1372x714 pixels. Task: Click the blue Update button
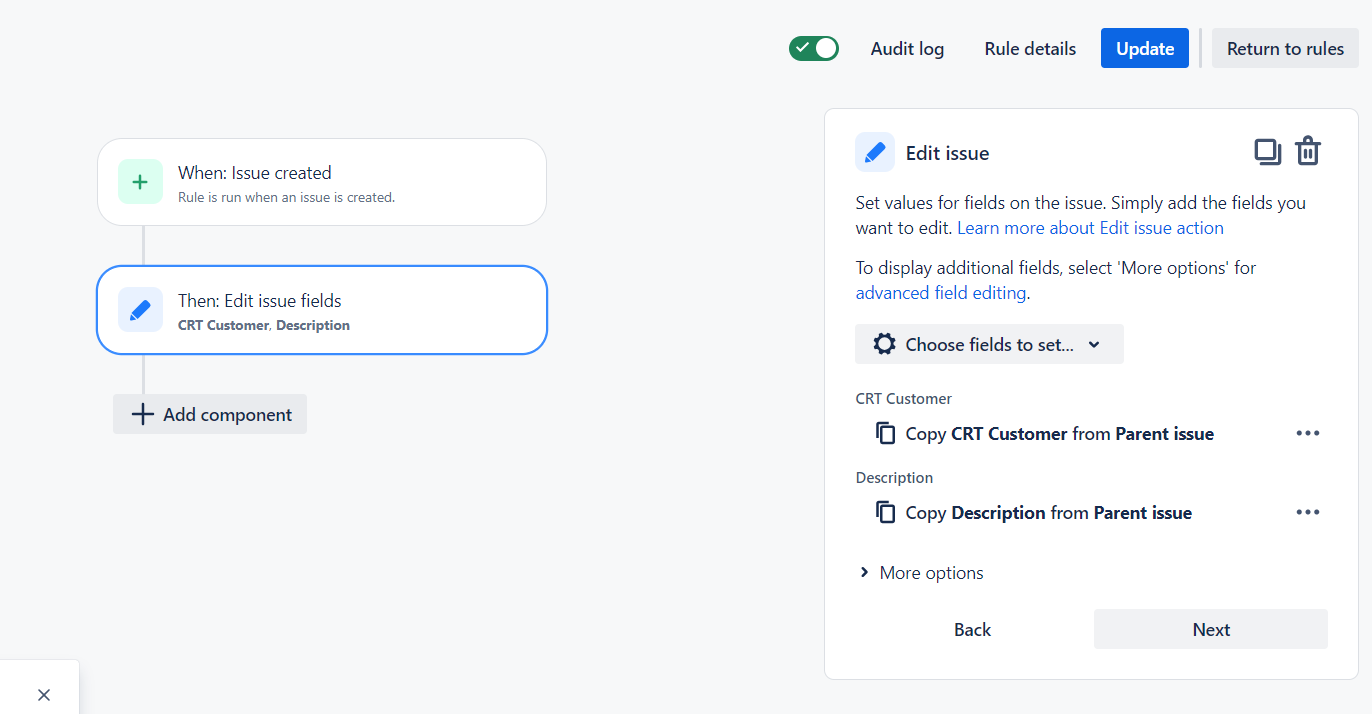pyautogui.click(x=1145, y=48)
